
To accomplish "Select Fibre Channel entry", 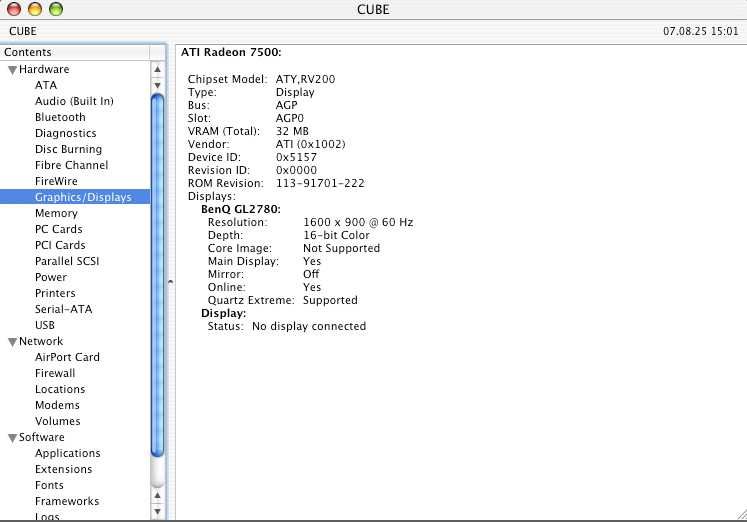I will pyautogui.click(x=71, y=165).
